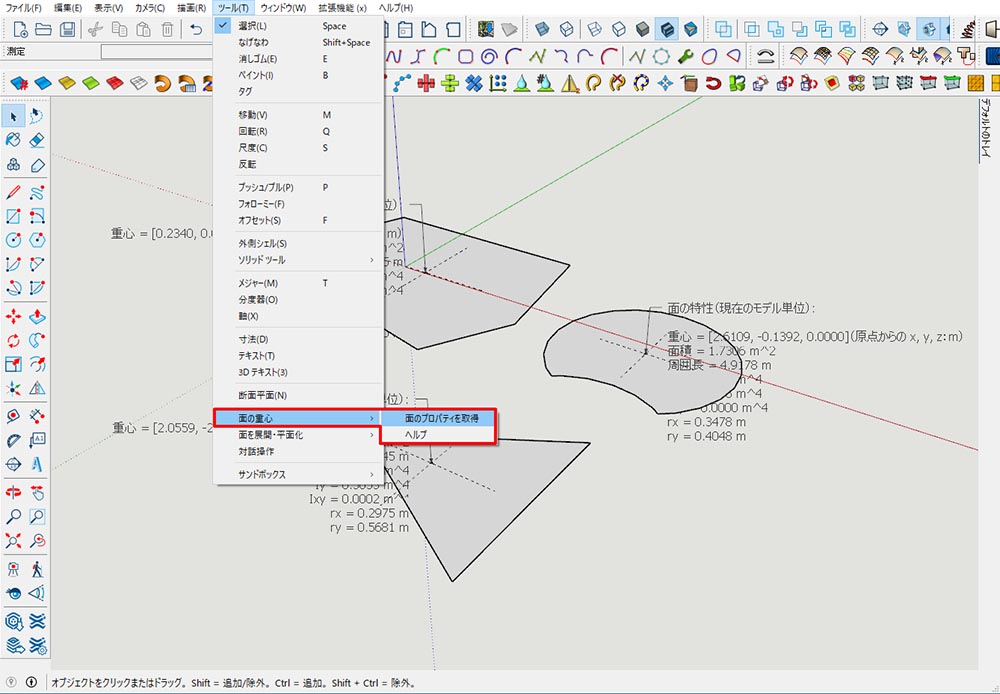The height and width of the screenshot is (694, 1000).
Task: Expand the ソリッド ツール submenu
Action: tap(298, 260)
